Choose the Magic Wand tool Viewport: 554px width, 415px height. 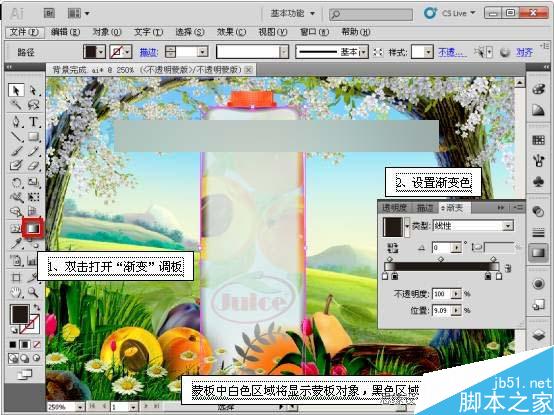click(16, 105)
